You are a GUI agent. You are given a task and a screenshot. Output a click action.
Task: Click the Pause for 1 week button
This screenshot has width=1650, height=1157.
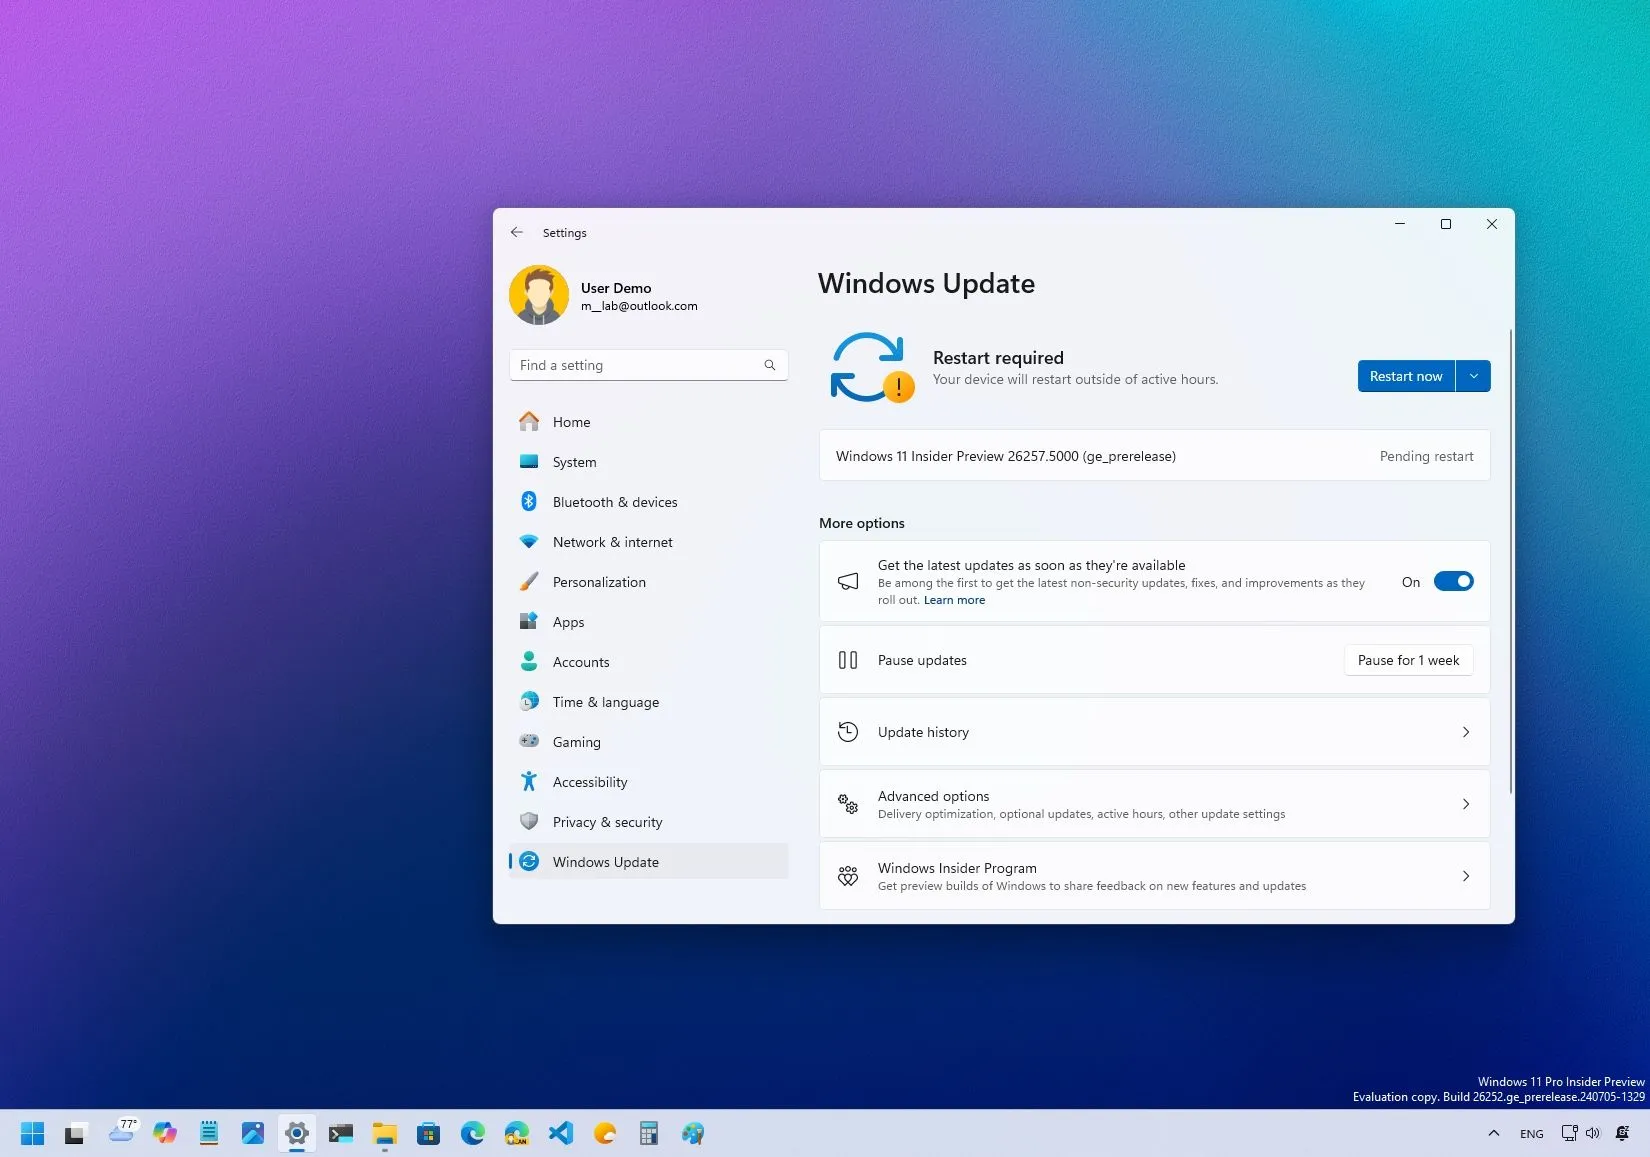tap(1407, 660)
